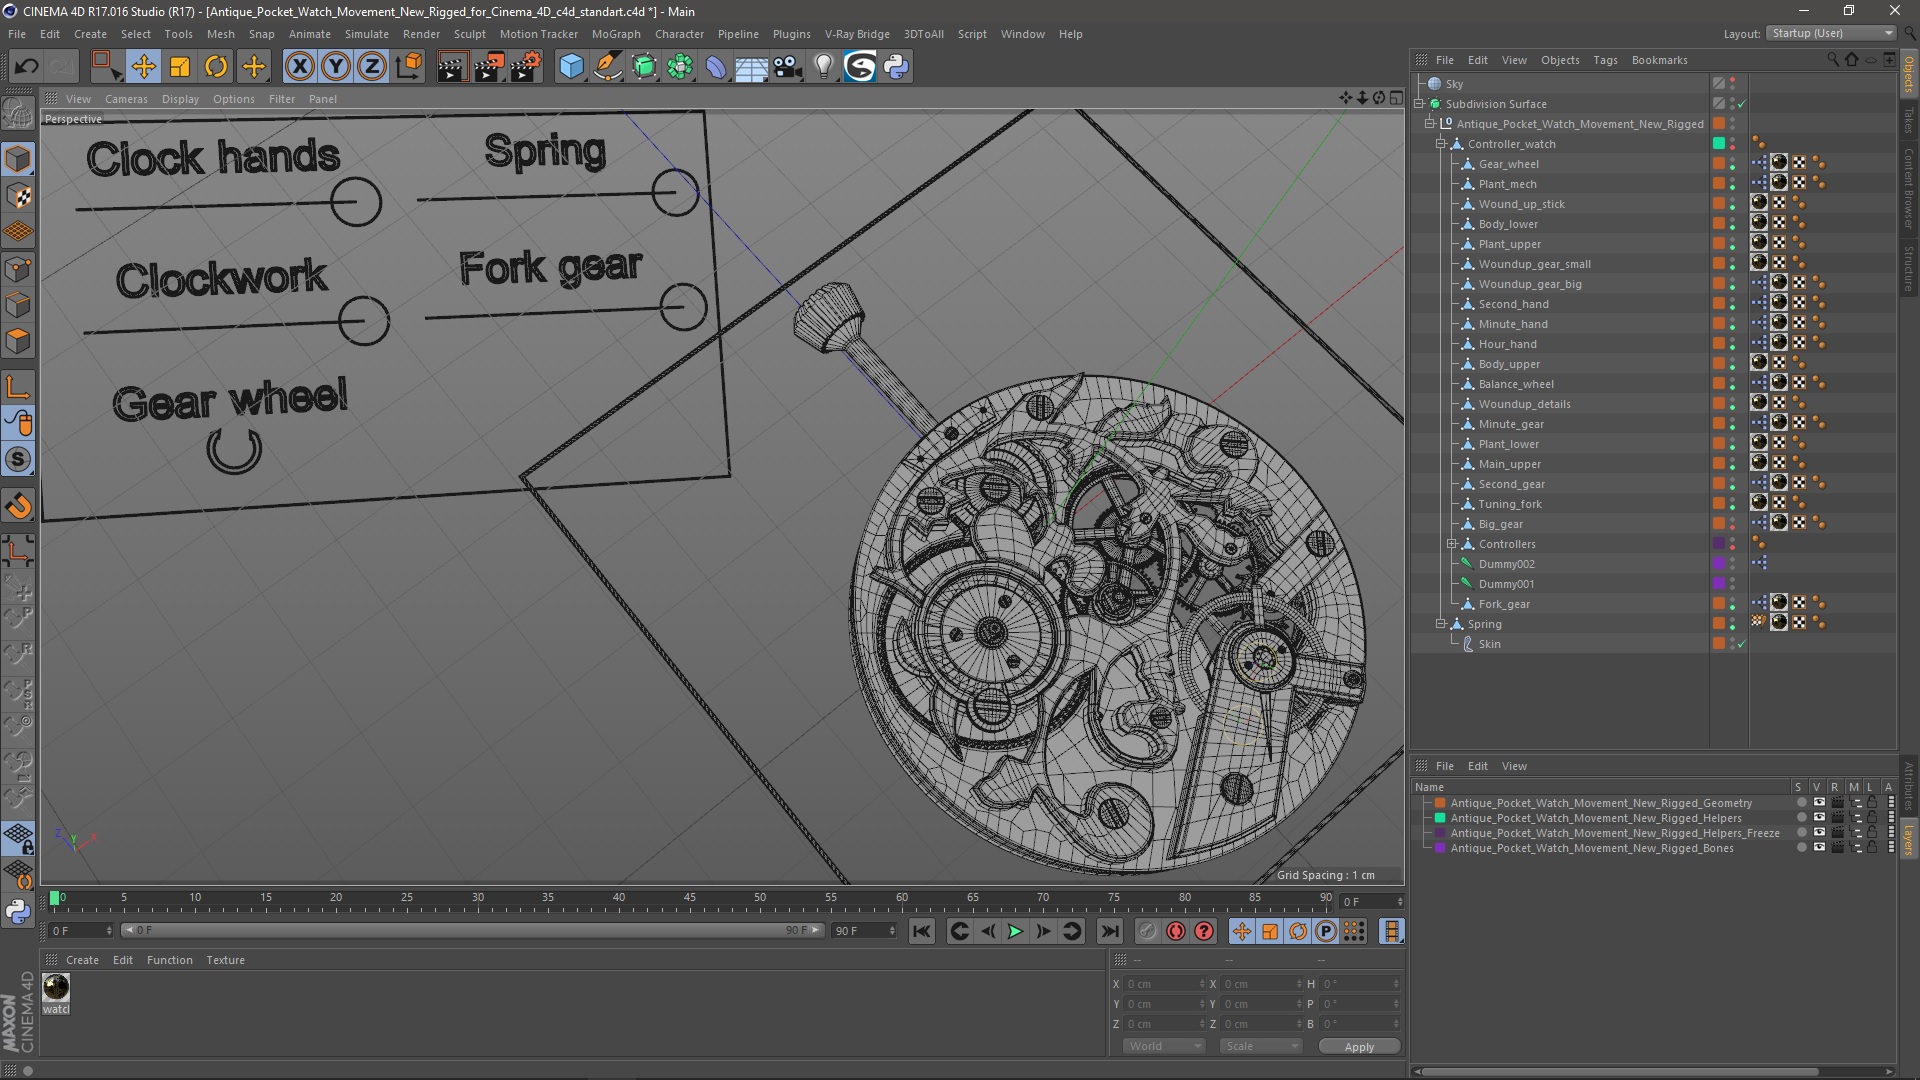The image size is (1920, 1080).
Task: Select the Move tool
Action: point(143,66)
